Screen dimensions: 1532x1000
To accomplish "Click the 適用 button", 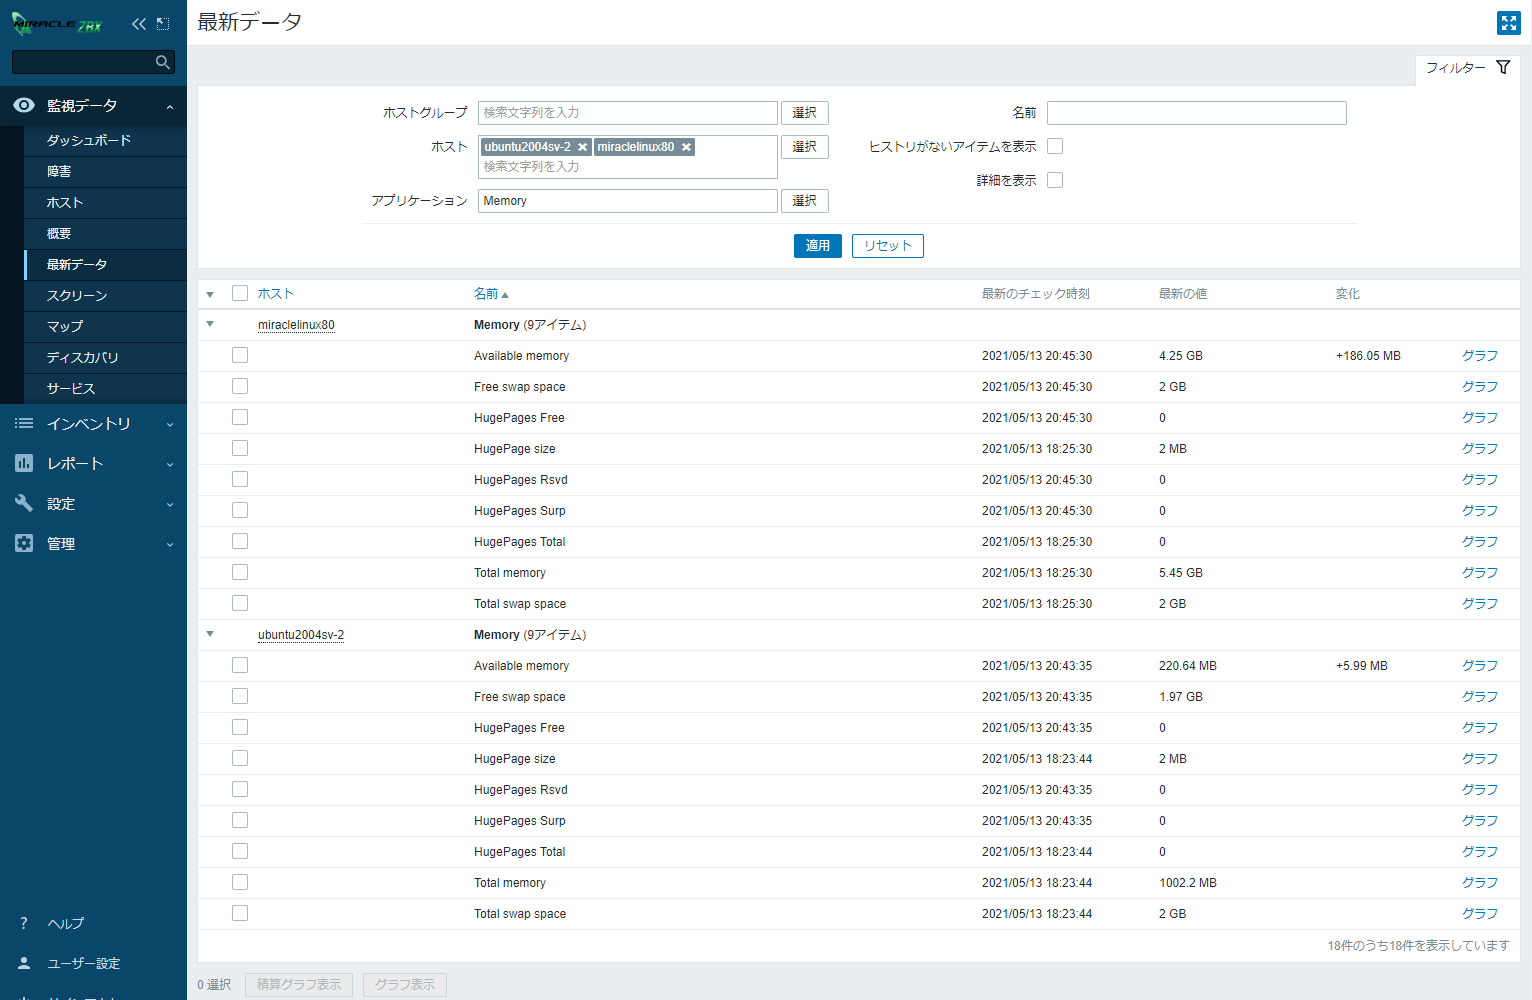I will coord(817,246).
